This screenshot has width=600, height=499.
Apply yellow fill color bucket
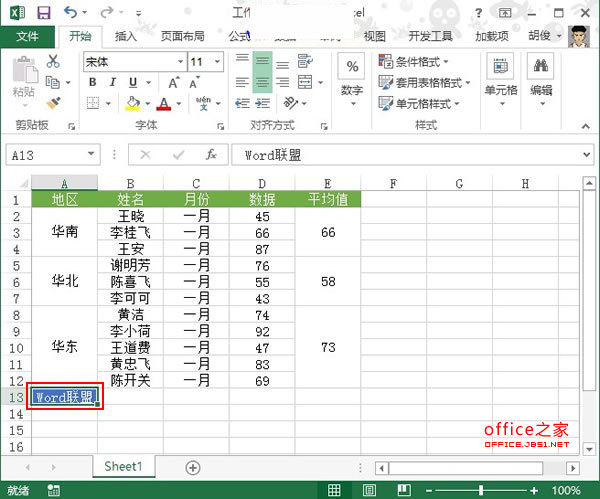(133, 103)
